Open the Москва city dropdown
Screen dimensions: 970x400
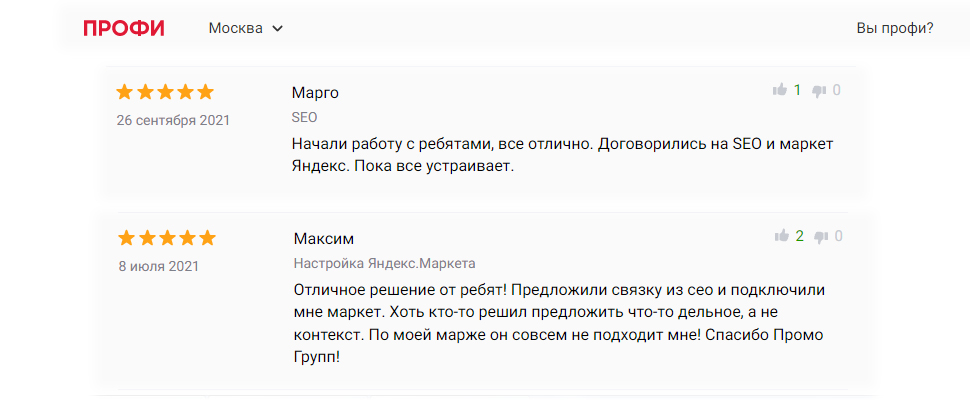coord(246,28)
